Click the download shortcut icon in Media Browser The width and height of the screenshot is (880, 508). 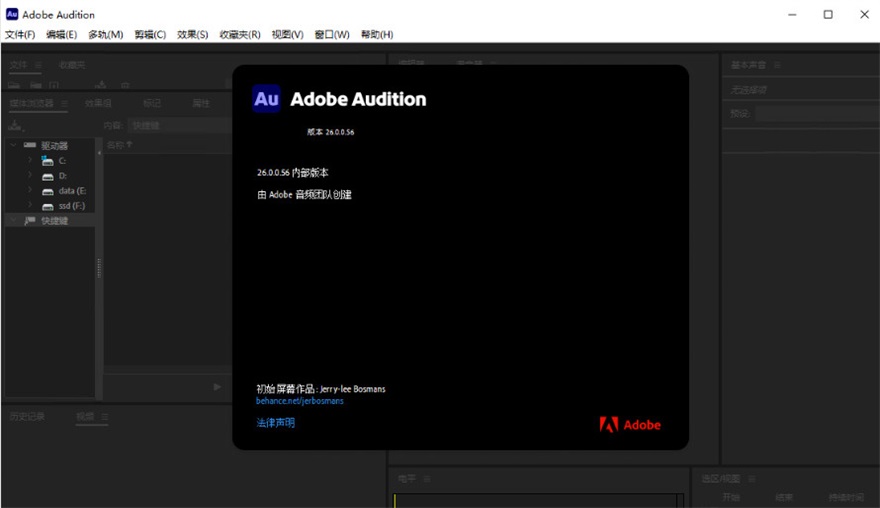[x=15, y=125]
